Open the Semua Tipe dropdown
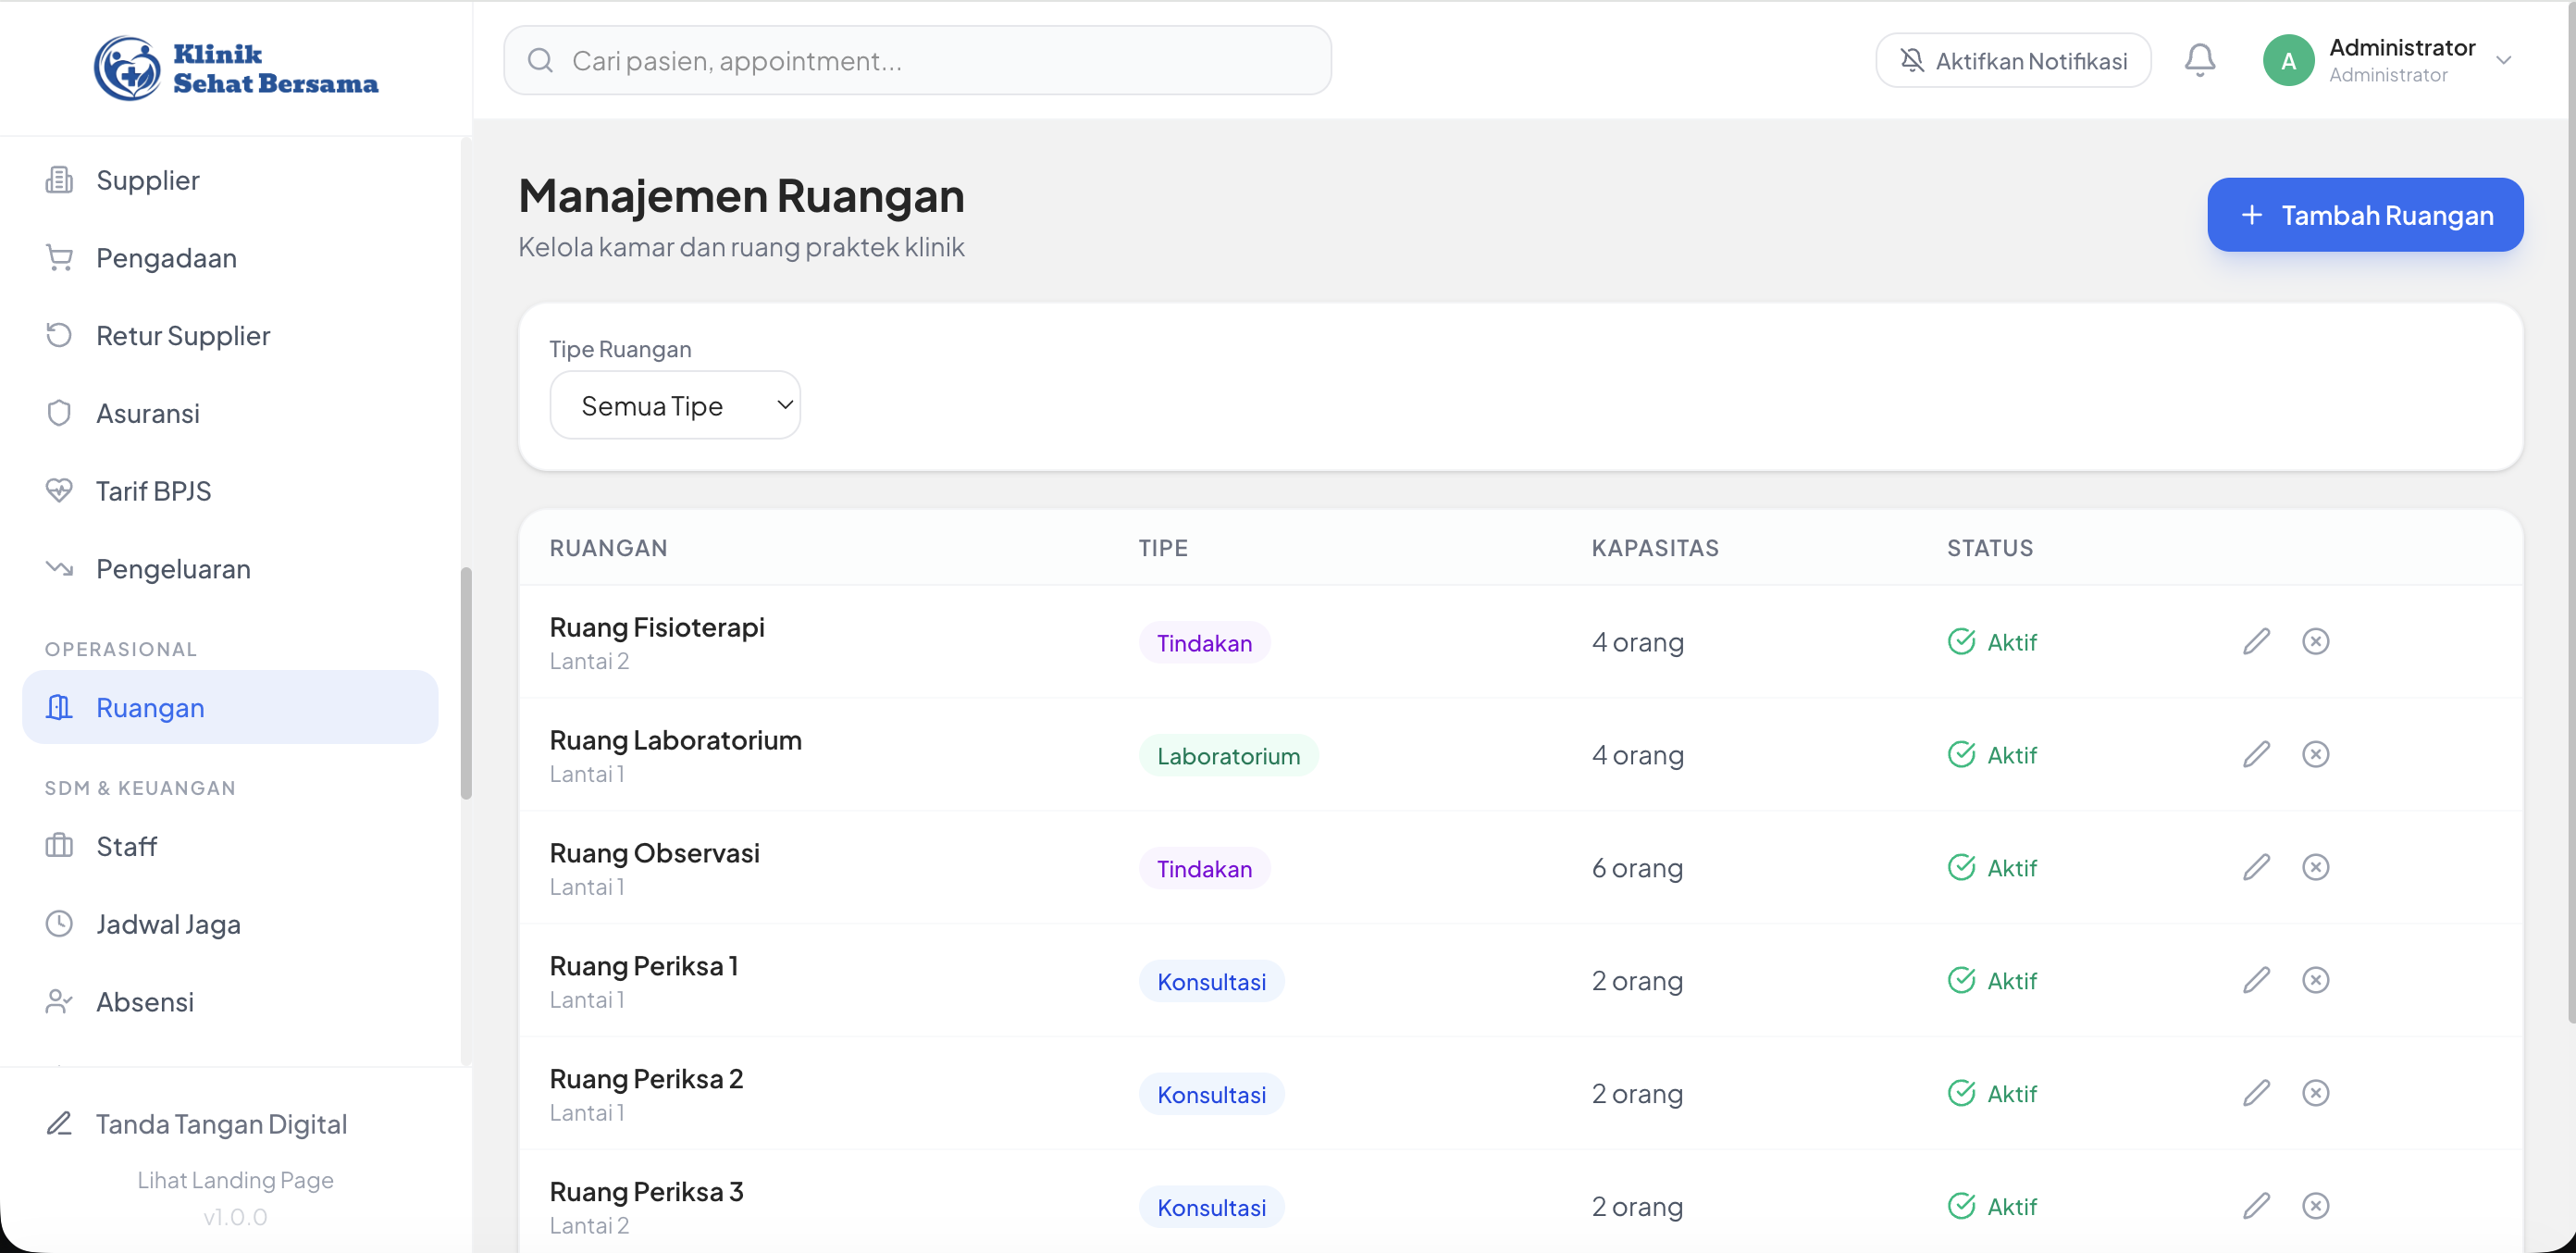Image resolution: width=2576 pixels, height=1253 pixels. click(x=675, y=404)
